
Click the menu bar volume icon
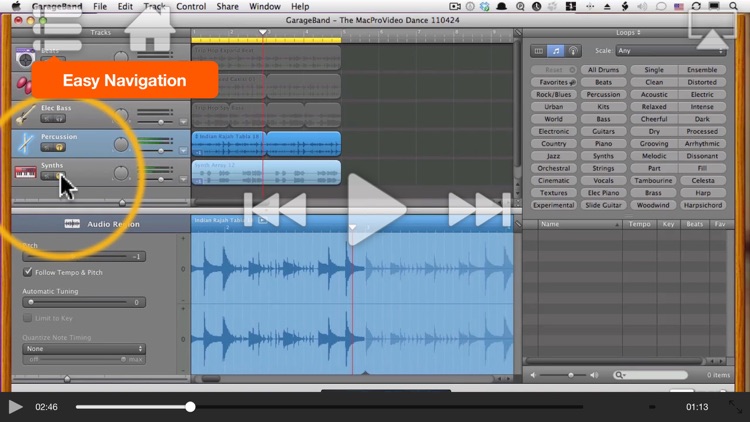[642, 6]
